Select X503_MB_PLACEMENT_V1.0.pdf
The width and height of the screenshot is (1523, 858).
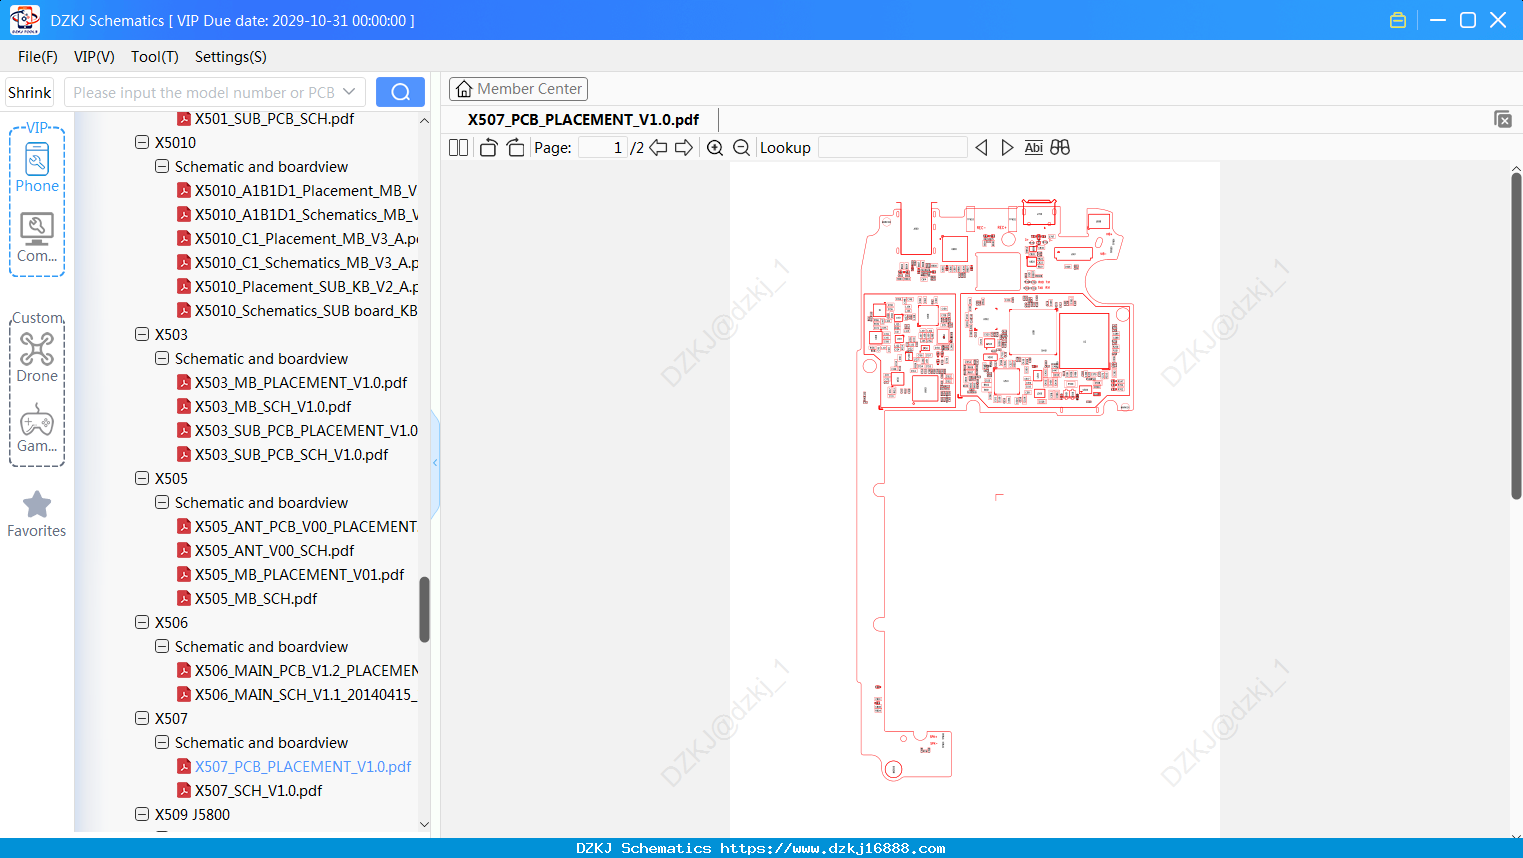point(292,382)
